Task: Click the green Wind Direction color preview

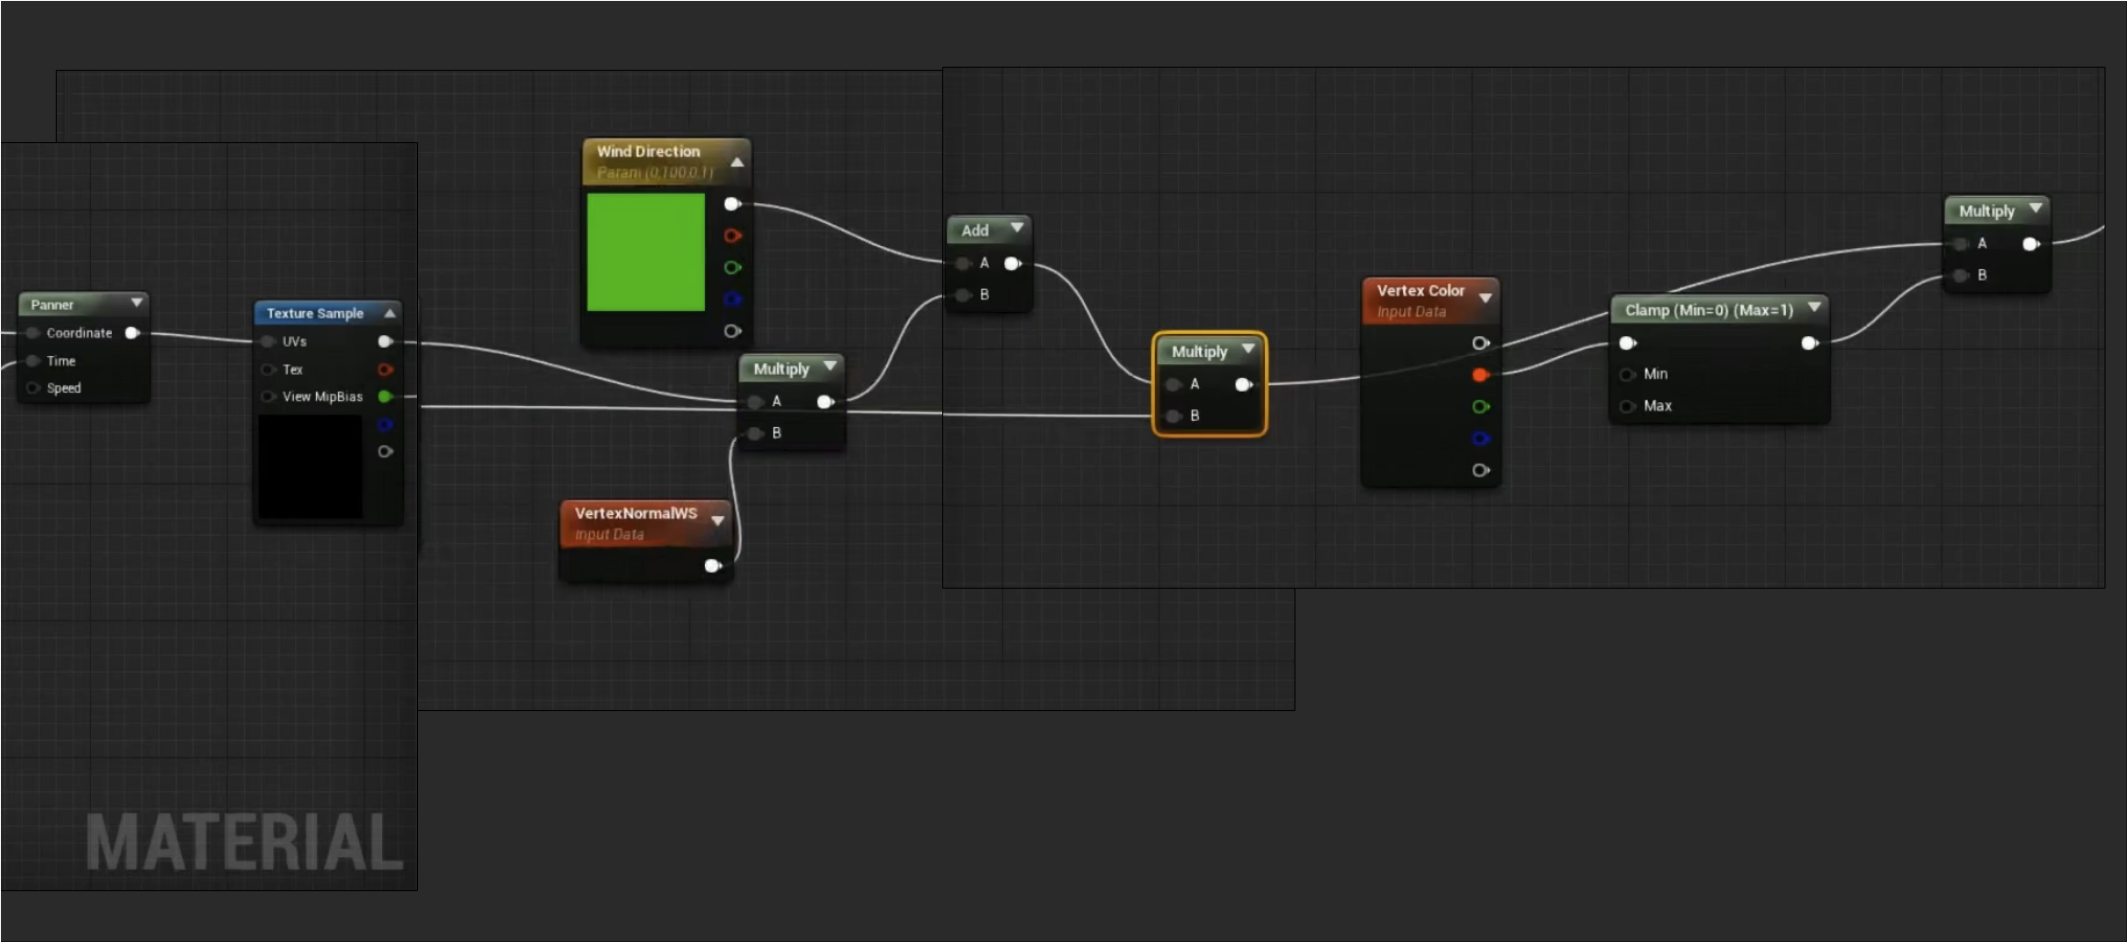Action: click(646, 252)
